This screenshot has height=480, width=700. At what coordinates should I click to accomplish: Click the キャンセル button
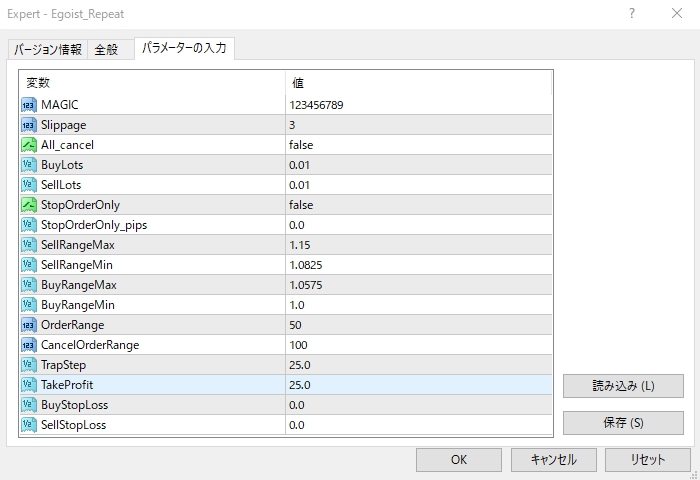pyautogui.click(x=553, y=460)
